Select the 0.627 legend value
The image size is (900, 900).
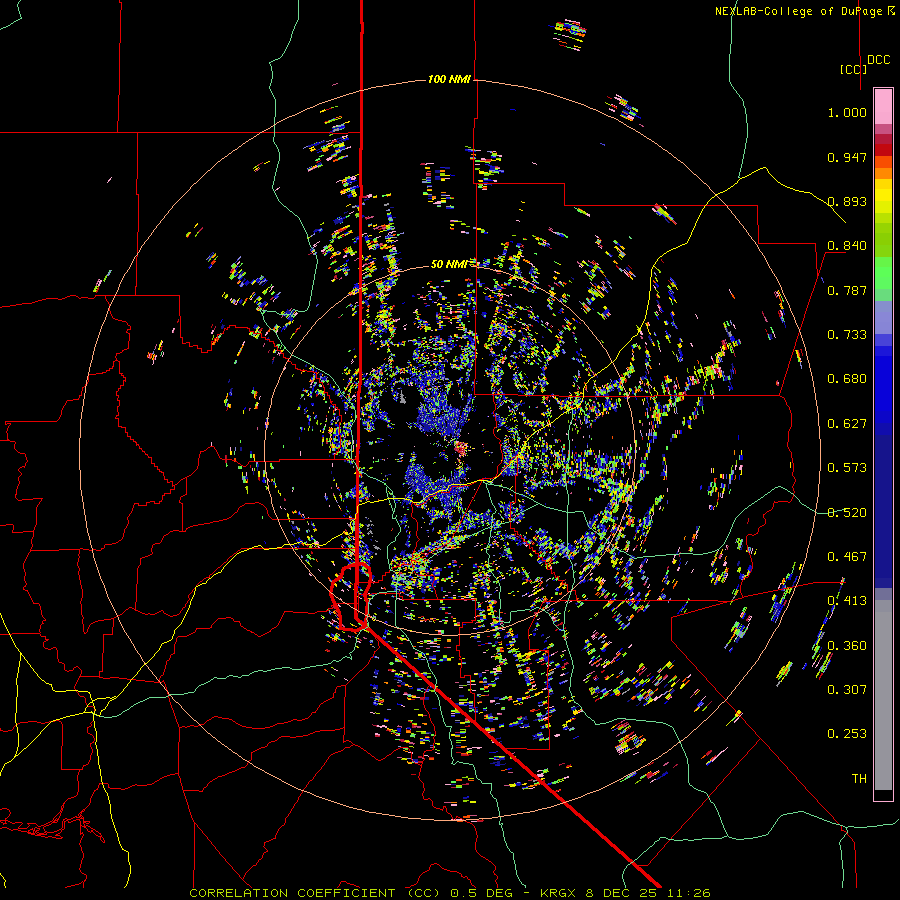[x=847, y=424]
